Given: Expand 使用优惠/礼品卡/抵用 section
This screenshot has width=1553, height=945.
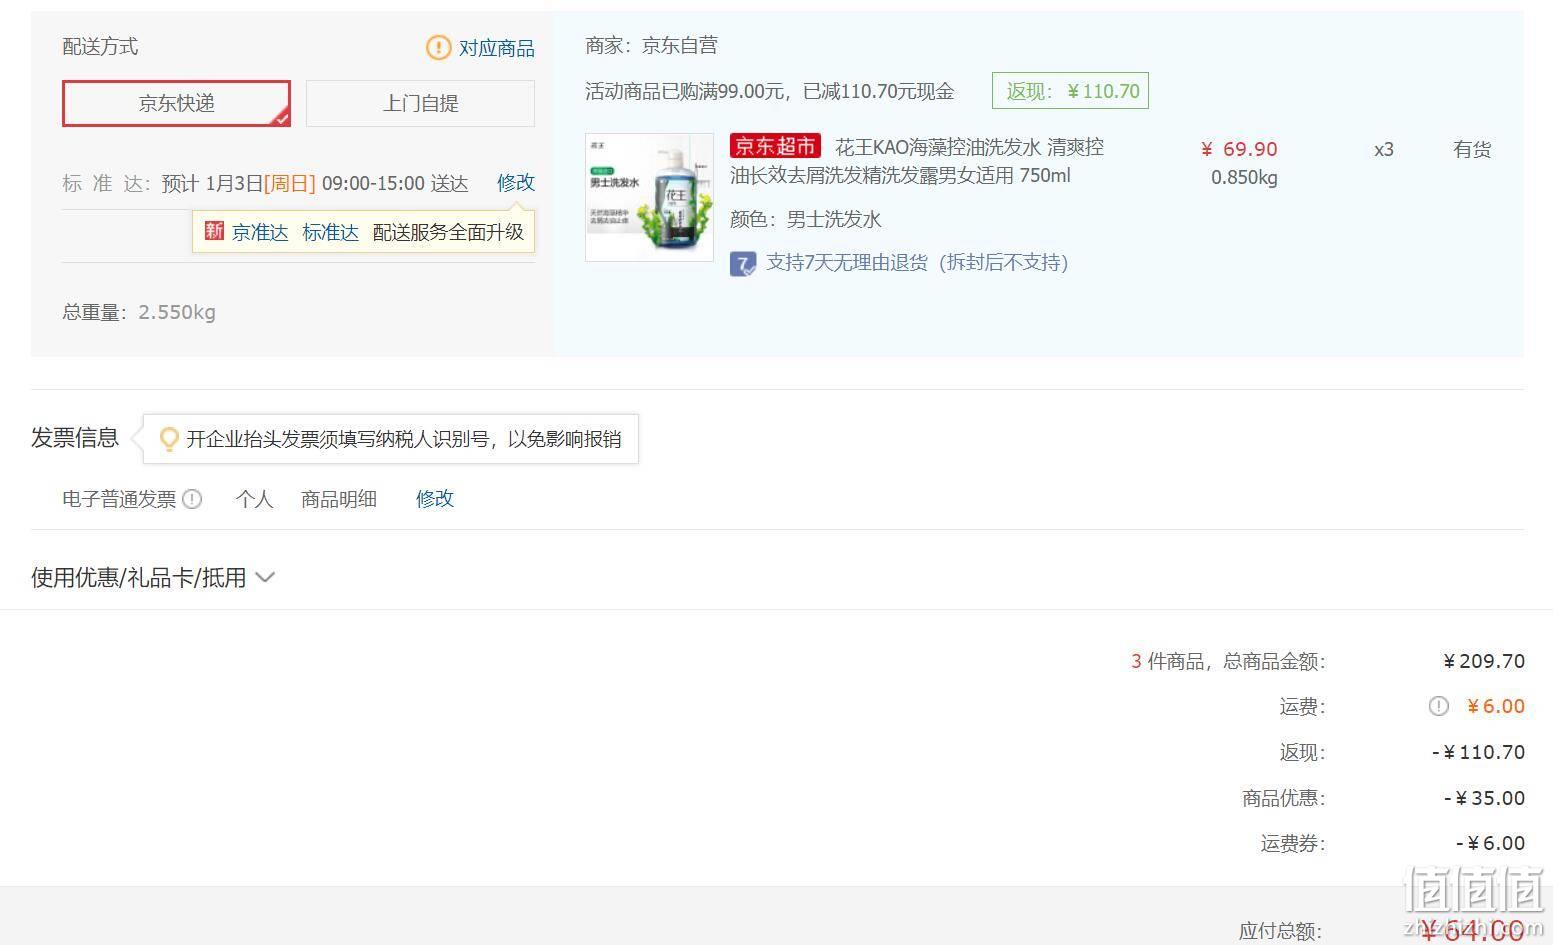Looking at the screenshot, I should (152, 577).
